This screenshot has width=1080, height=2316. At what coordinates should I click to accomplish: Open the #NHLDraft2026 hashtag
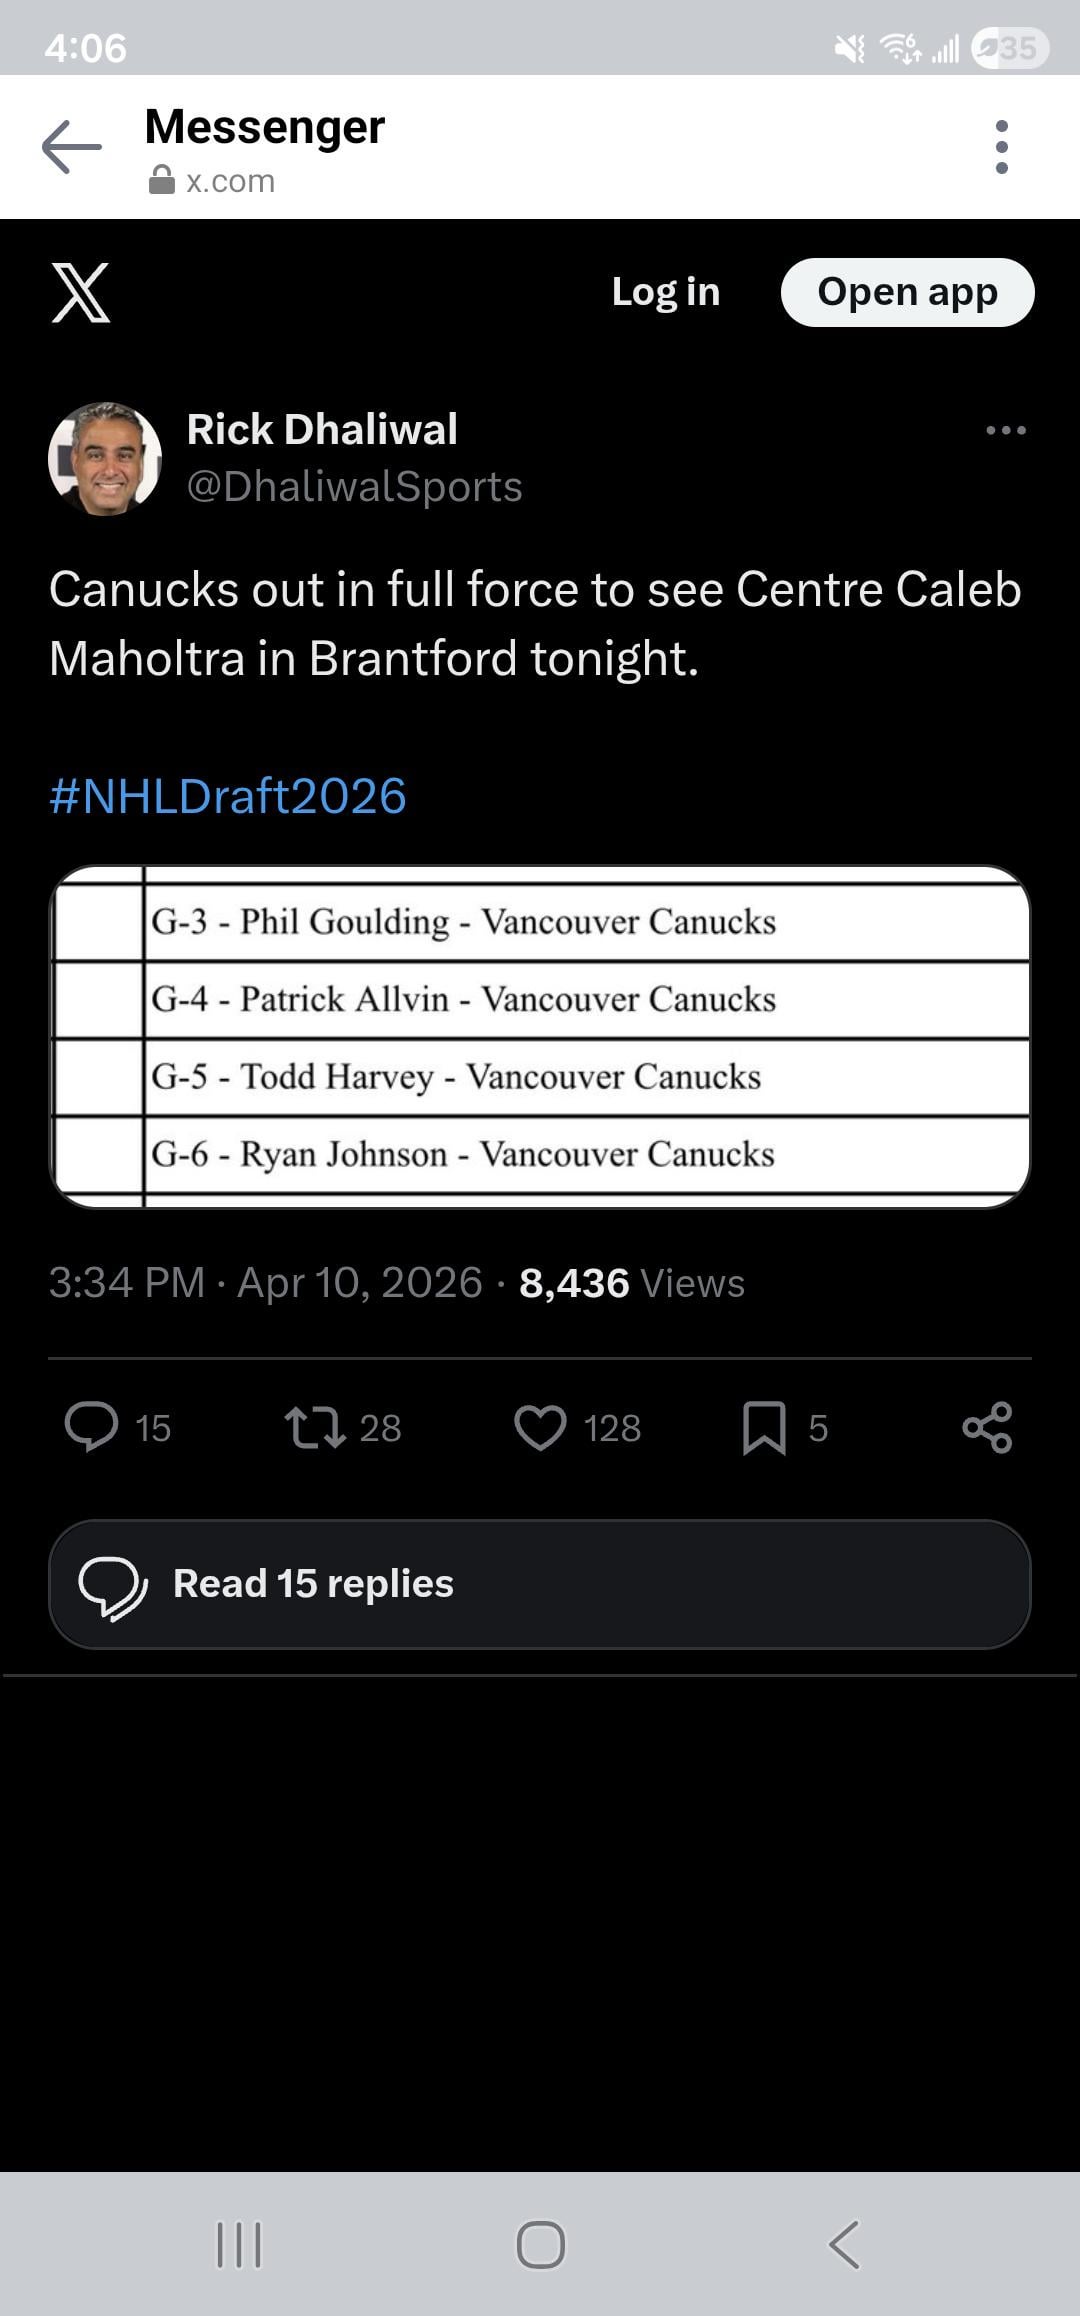[x=228, y=796]
